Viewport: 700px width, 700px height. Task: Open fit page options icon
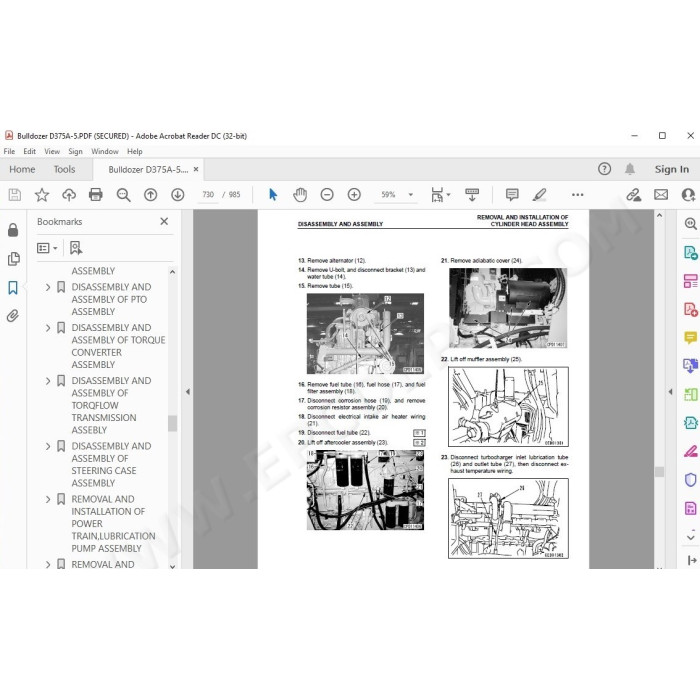pyautogui.click(x=441, y=195)
